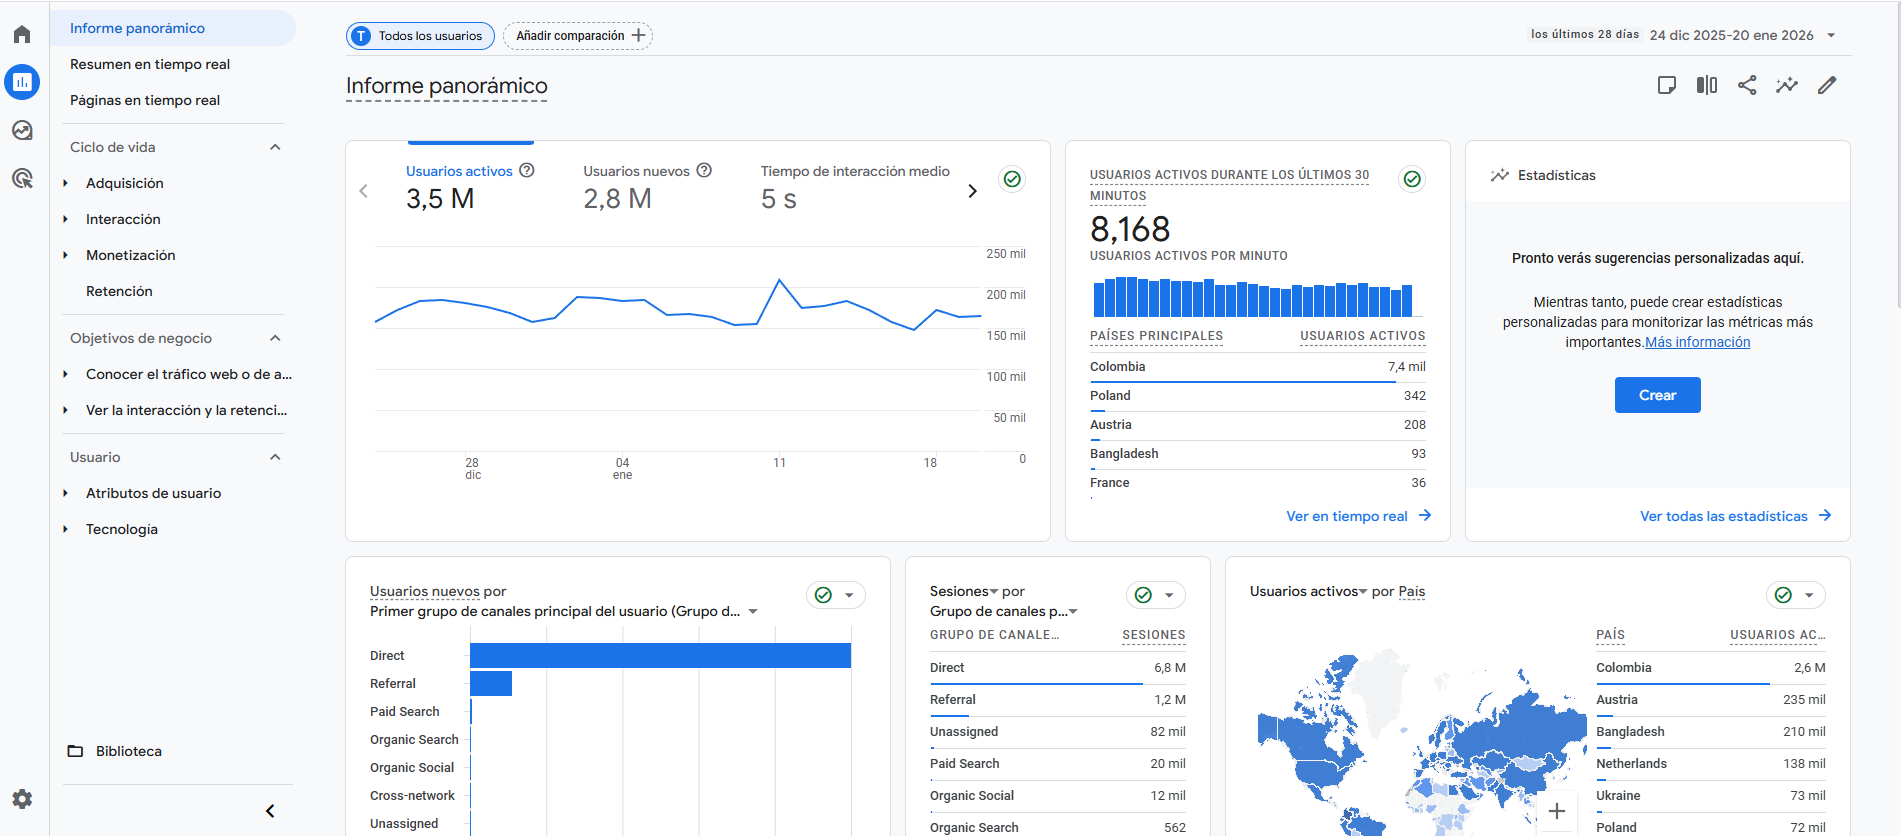
Task: Open Resumen en tiempo real report
Action: point(150,64)
